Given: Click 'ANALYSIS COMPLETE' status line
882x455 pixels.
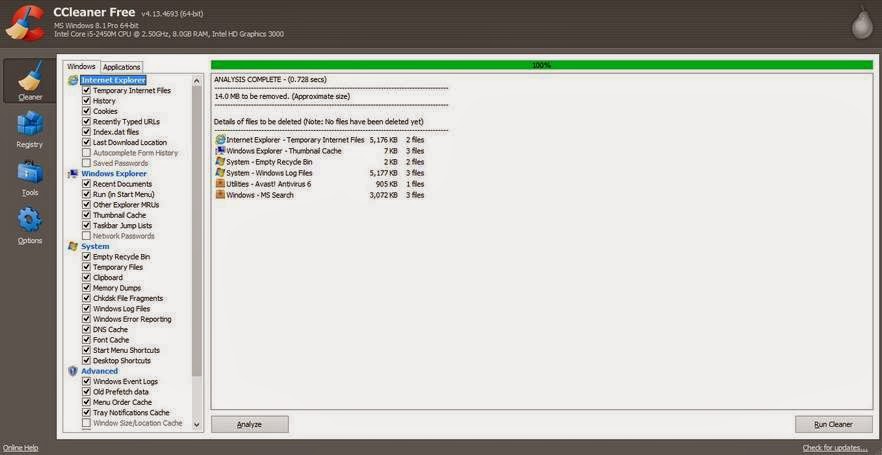Looking at the screenshot, I should tap(270, 80).
